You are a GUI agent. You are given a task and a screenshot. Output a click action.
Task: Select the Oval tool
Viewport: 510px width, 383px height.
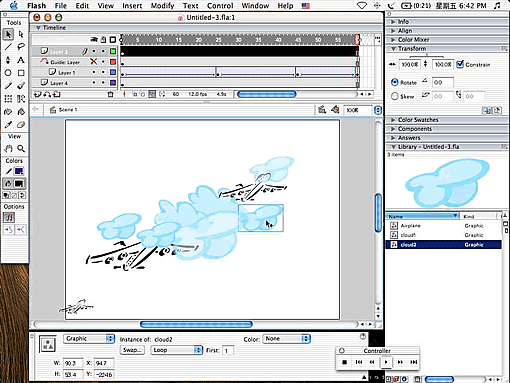point(8,73)
